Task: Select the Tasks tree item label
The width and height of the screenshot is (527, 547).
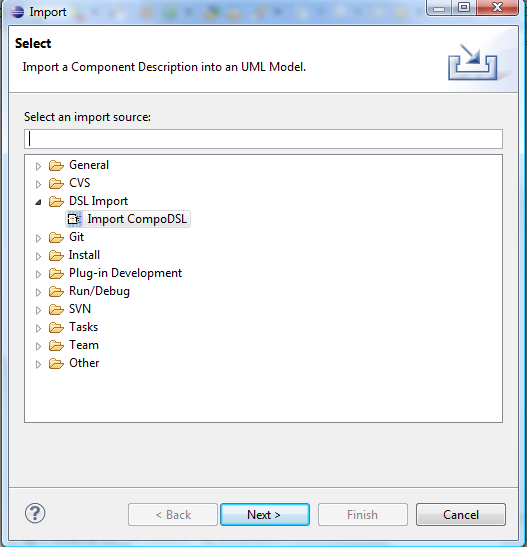Action: (x=84, y=327)
